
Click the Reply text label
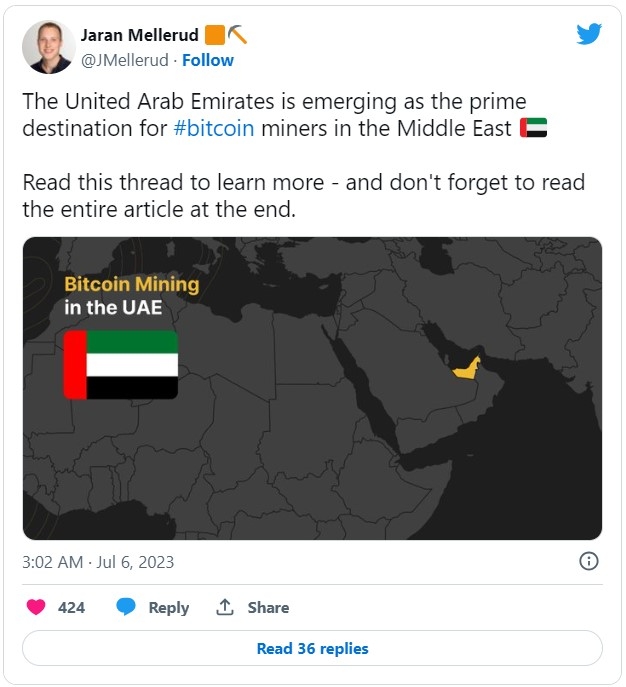point(168,607)
